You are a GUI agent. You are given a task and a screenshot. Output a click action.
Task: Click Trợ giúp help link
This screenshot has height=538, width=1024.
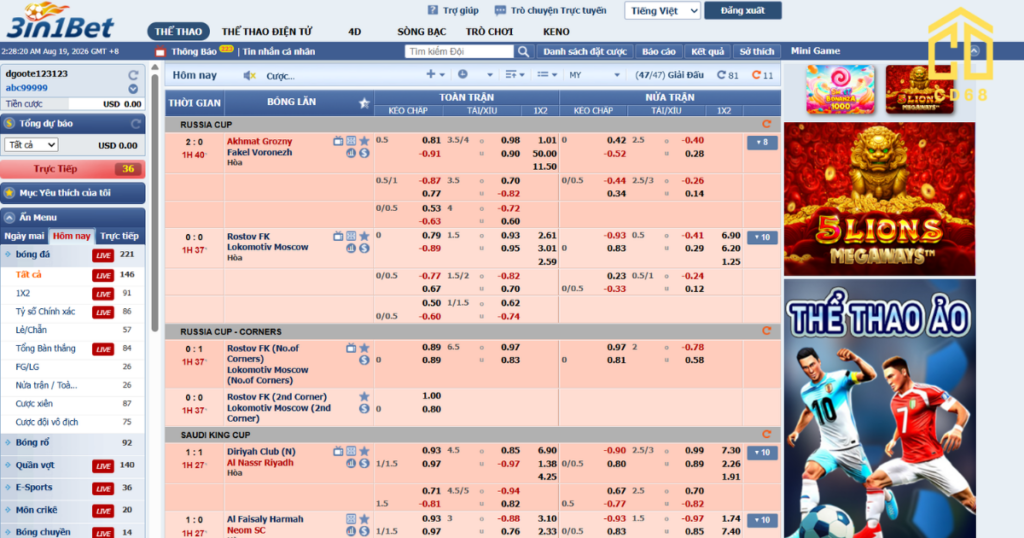click(453, 10)
